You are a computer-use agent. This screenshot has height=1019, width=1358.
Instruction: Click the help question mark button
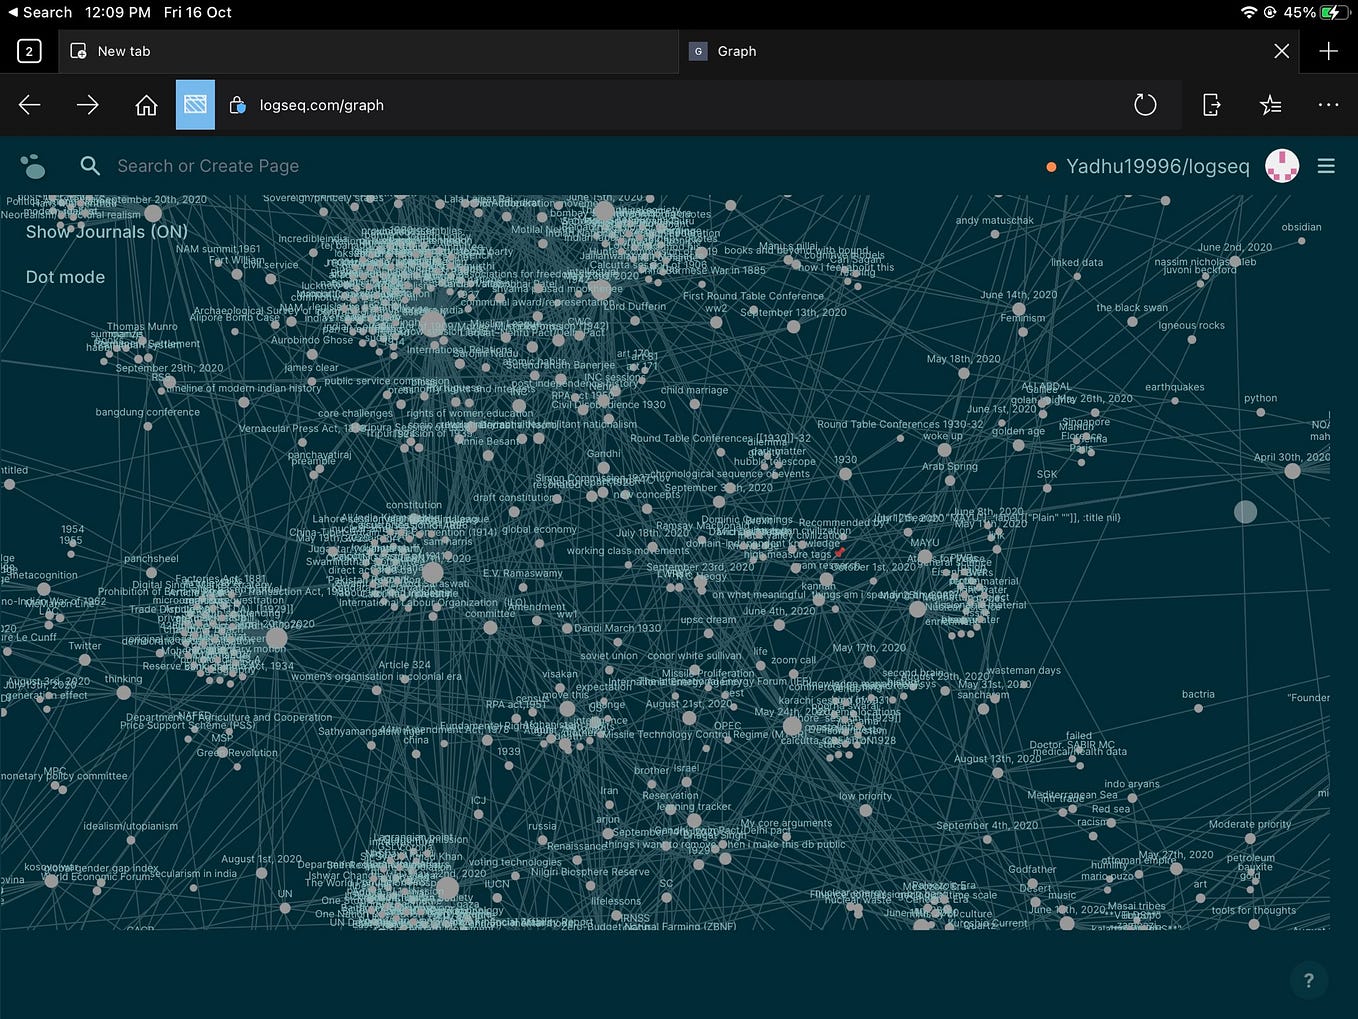point(1308,980)
